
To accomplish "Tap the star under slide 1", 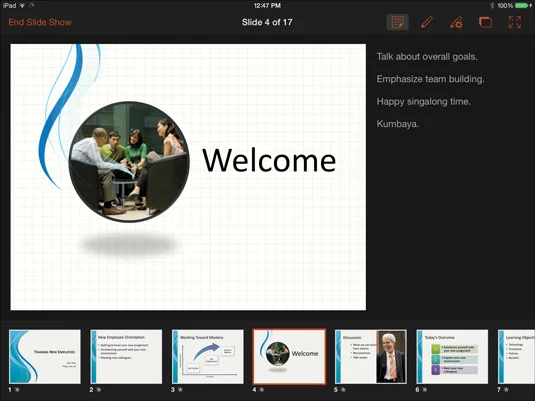I will click(x=17, y=389).
